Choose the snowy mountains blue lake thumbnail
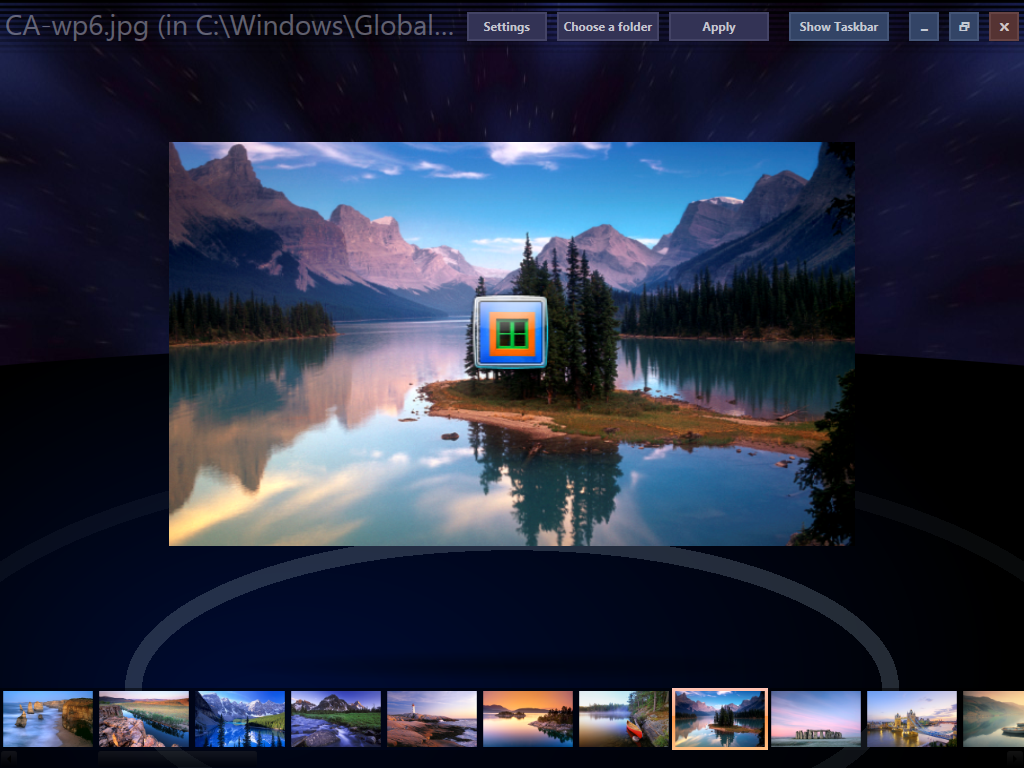The image size is (1024, 768). [x=240, y=719]
